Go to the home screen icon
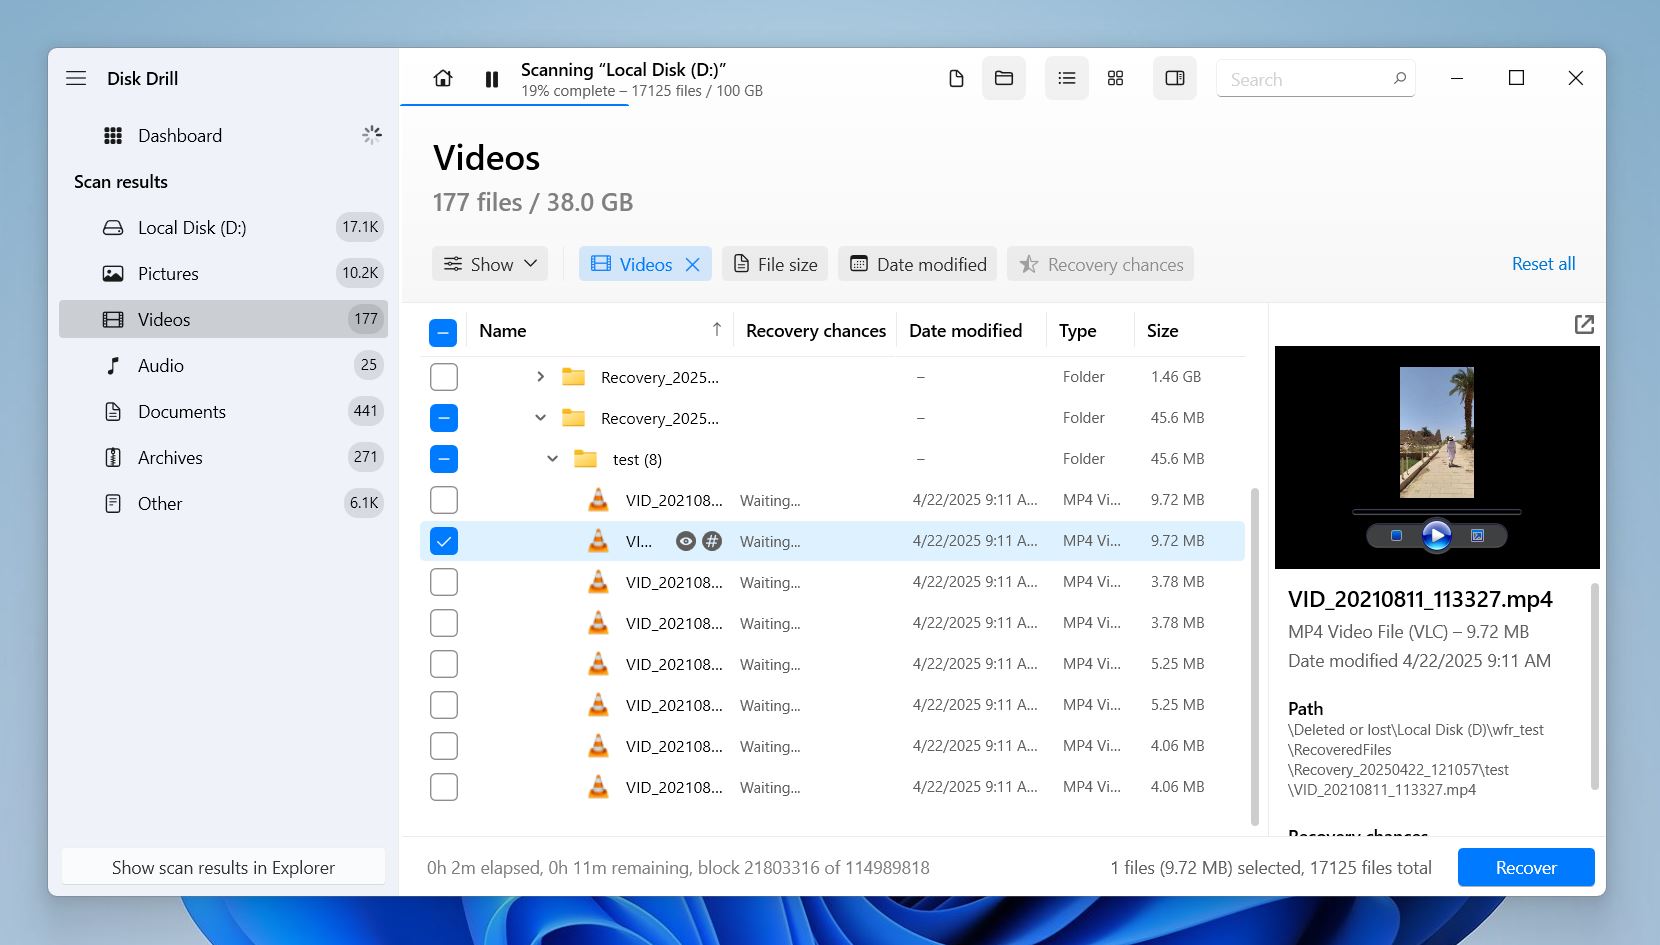The width and height of the screenshot is (1660, 945). (443, 78)
